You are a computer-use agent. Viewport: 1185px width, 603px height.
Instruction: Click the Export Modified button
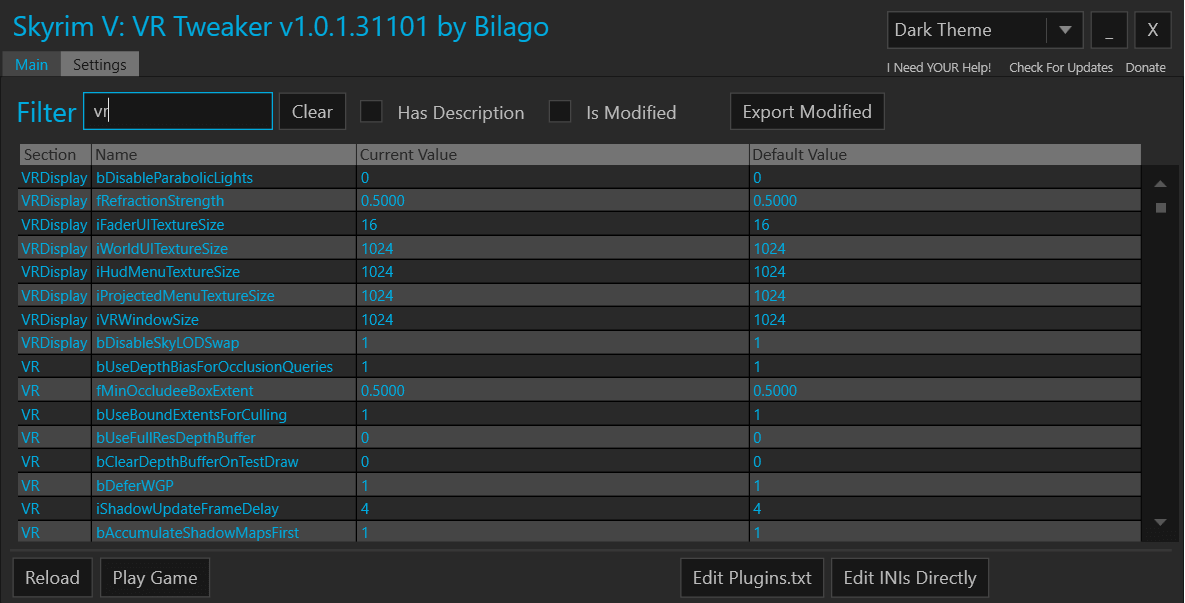(x=807, y=112)
